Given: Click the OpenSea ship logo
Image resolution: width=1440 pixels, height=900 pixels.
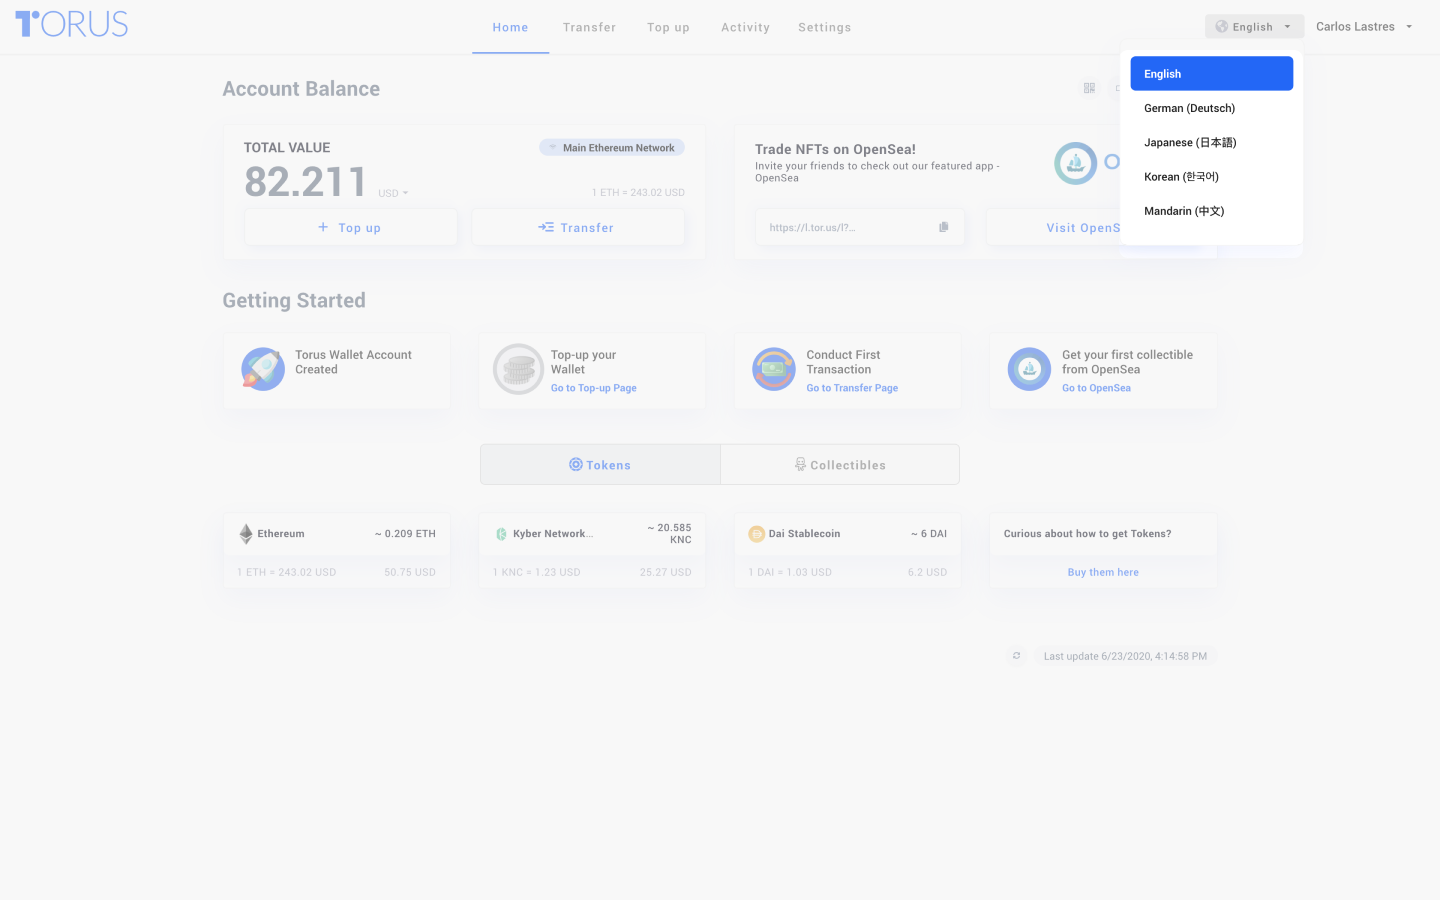Looking at the screenshot, I should [1075, 163].
